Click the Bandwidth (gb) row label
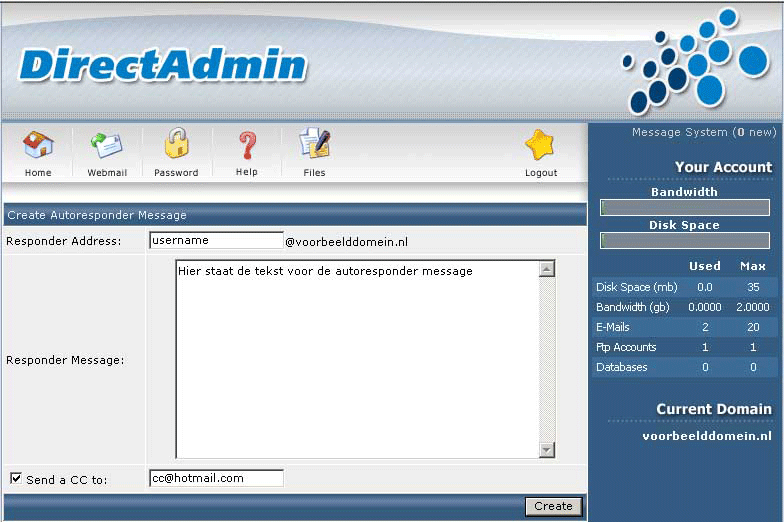This screenshot has height=522, width=784. point(632,307)
